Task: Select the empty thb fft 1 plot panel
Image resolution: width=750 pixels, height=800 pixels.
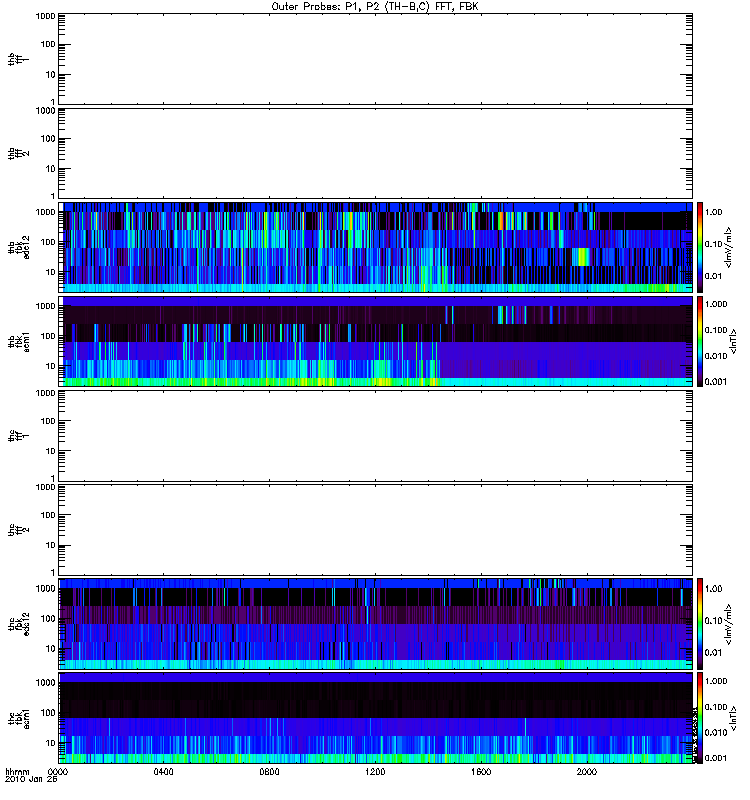Action: point(376,59)
